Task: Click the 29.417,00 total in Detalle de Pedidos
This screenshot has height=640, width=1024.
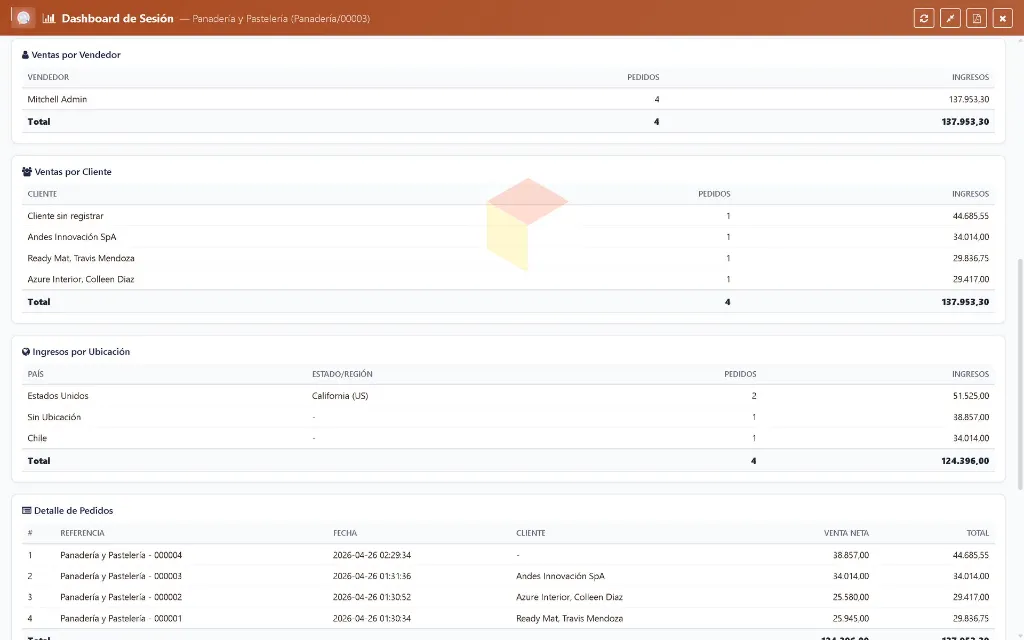Action: (x=970, y=597)
